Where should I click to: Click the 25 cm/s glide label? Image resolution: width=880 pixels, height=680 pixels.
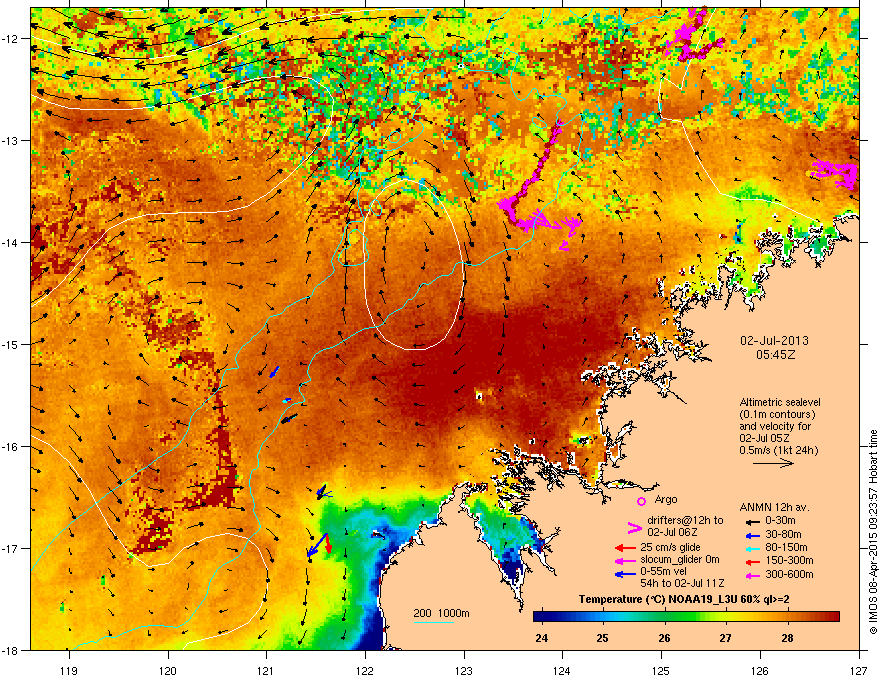[x=671, y=548]
